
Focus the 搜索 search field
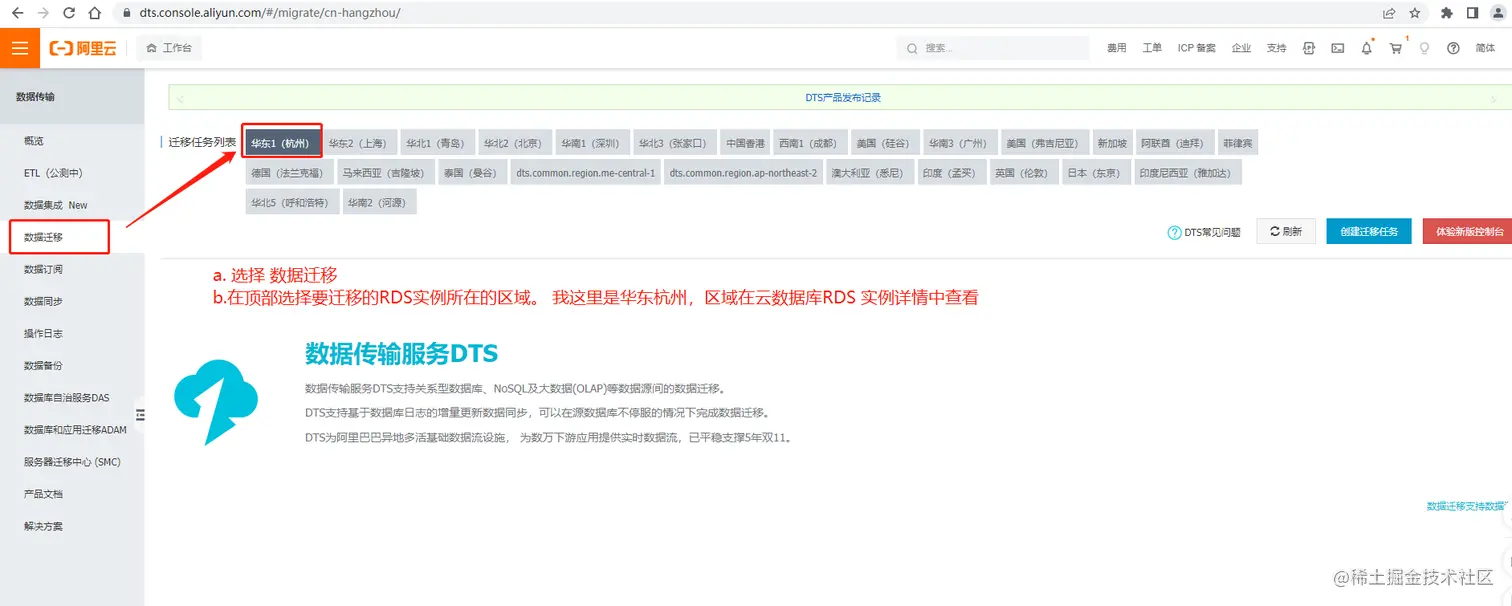[x=993, y=48]
